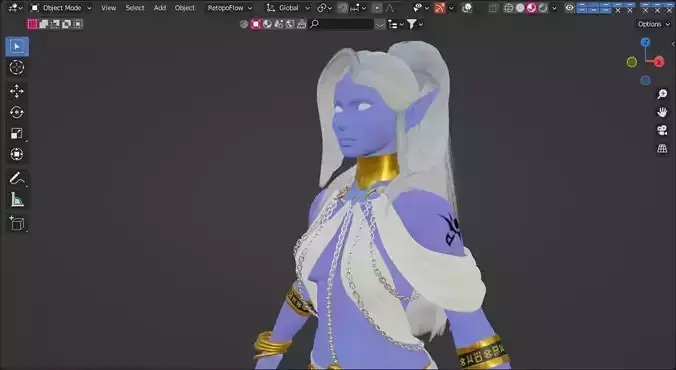Image resolution: width=676 pixels, height=370 pixels.
Task: Open the pivot point dropdown
Action: tap(324, 8)
